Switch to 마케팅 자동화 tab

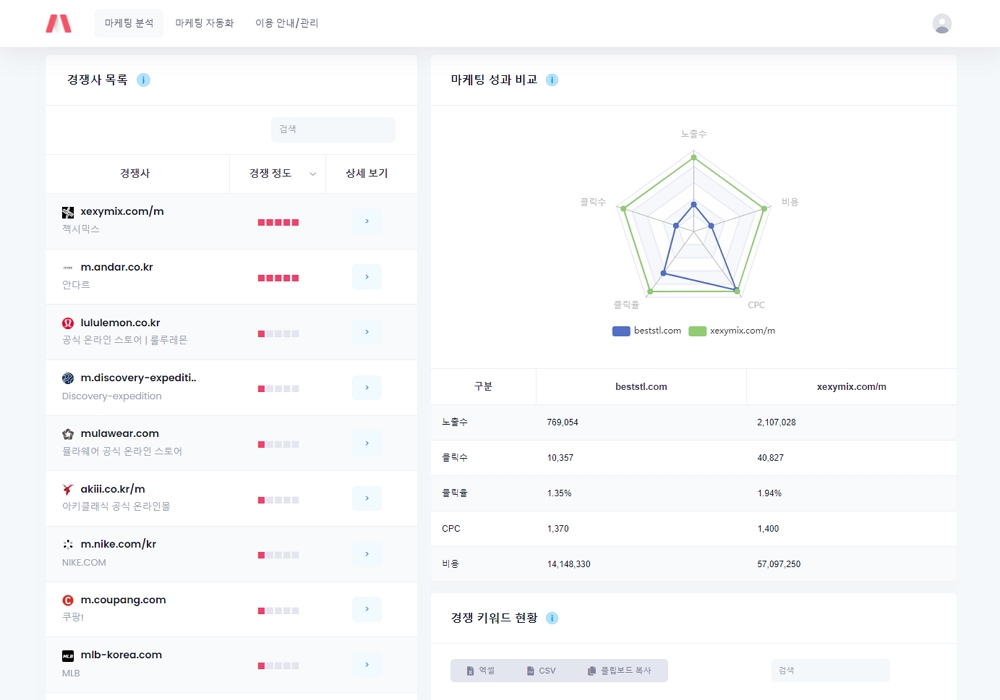(204, 23)
